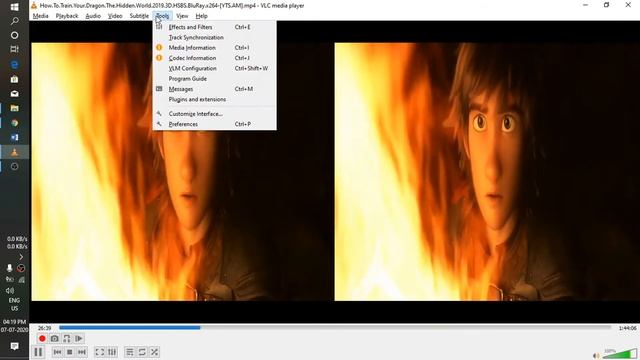Click the VLC cone icon in title bar
Screen dimensions: 640x360
[34, 5]
